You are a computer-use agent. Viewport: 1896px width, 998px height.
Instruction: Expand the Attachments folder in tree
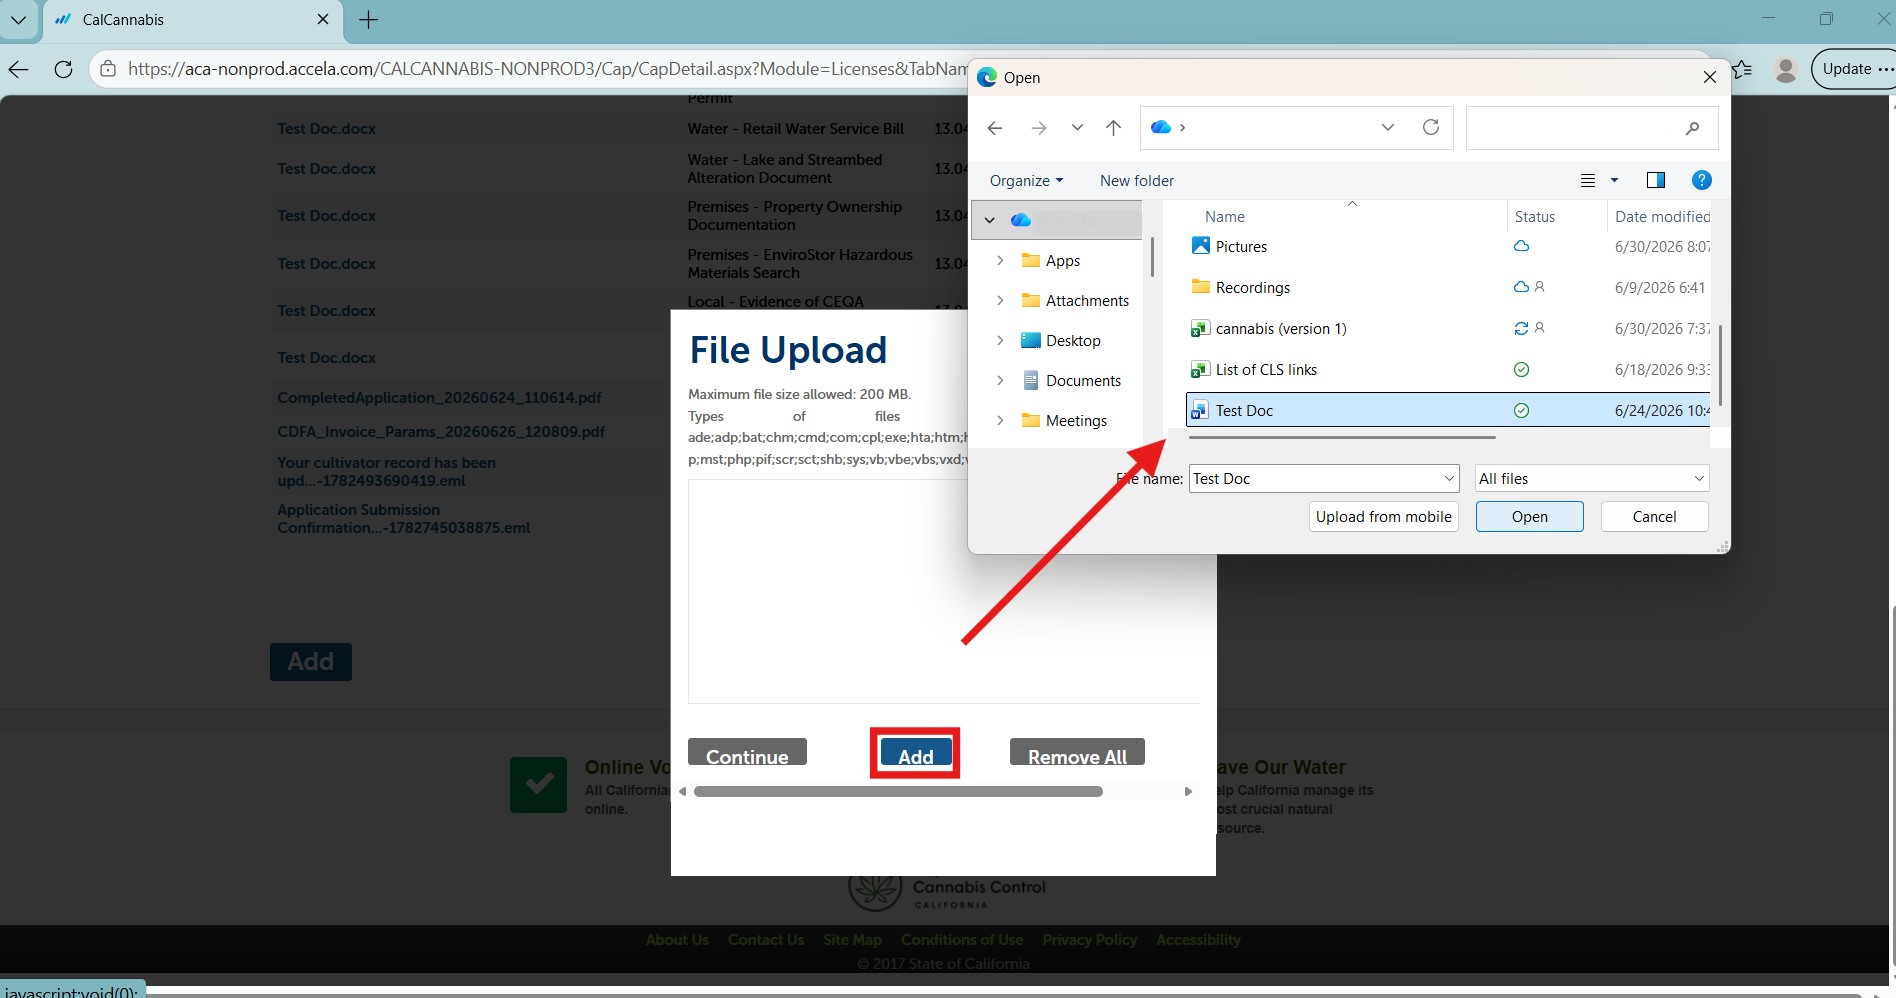pos(1000,300)
